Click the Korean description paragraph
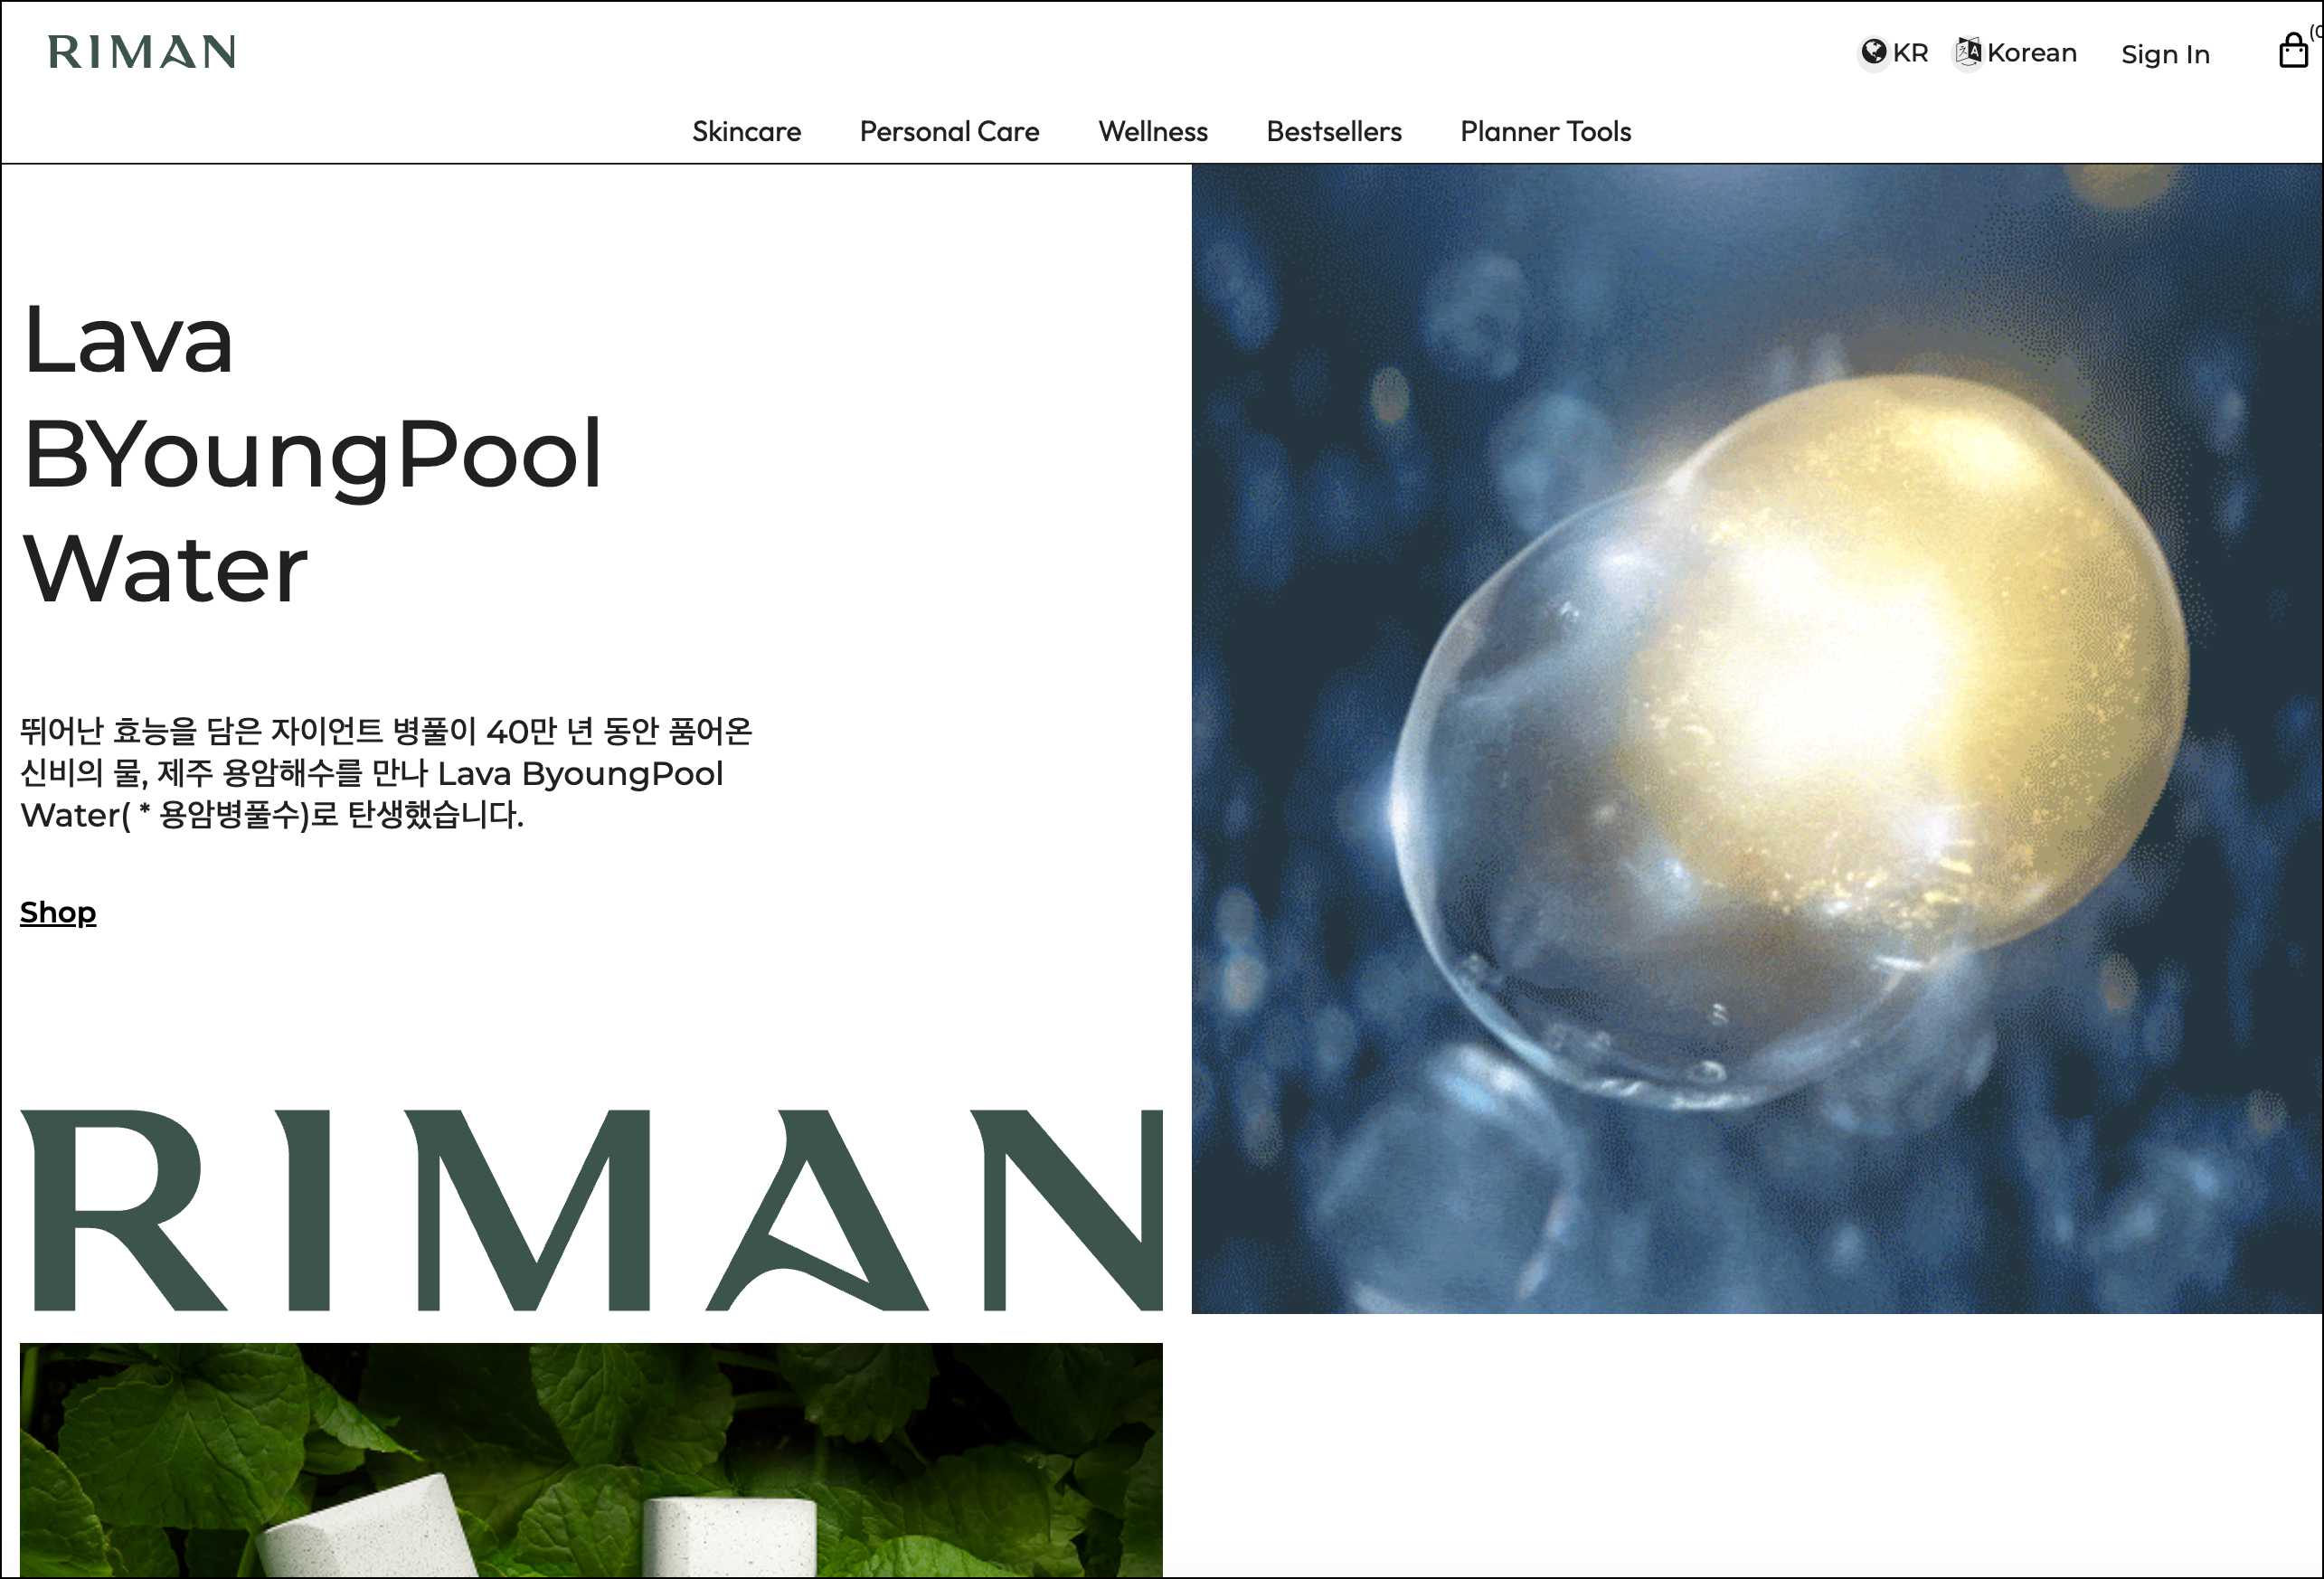The height and width of the screenshot is (1579, 2324). point(385,772)
